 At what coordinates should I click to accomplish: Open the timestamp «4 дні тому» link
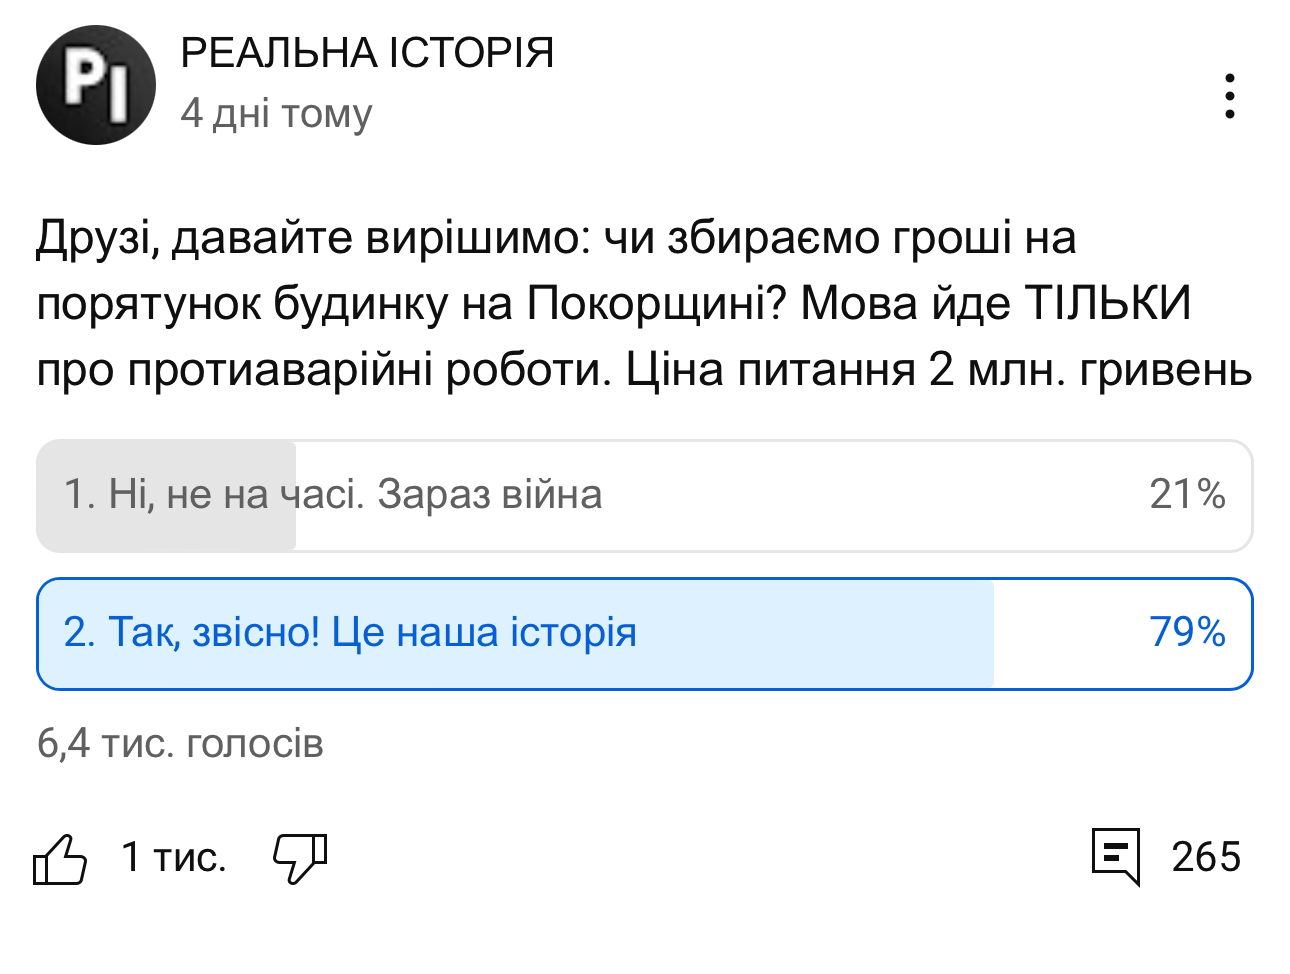click(x=275, y=113)
